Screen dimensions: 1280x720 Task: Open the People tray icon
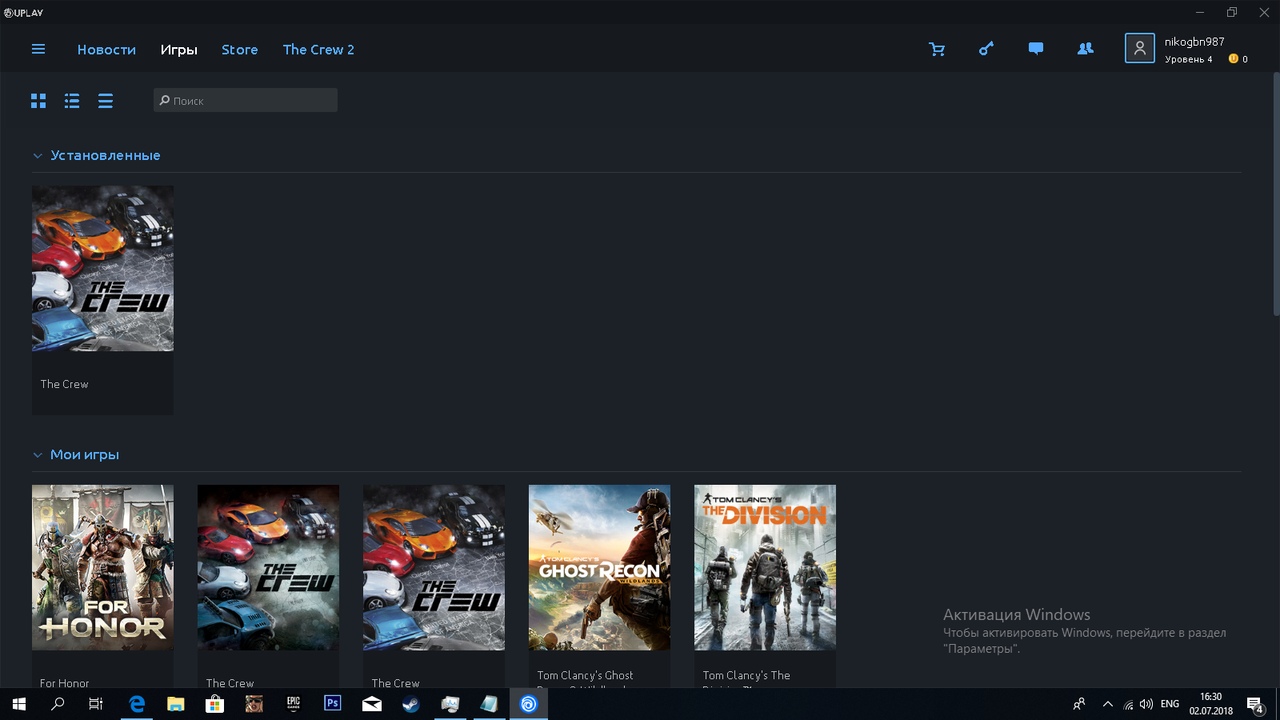click(x=1079, y=704)
